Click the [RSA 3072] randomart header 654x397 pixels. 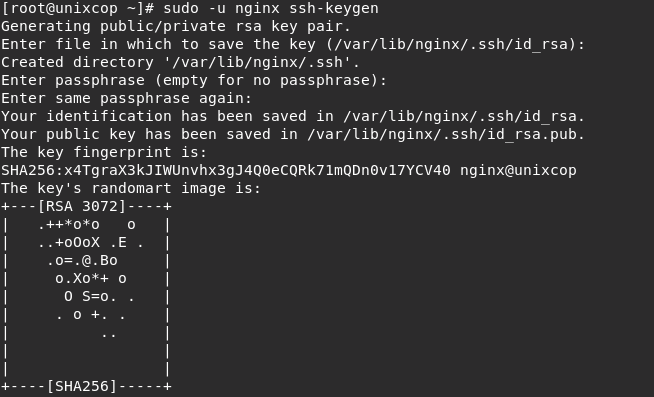tap(82, 206)
